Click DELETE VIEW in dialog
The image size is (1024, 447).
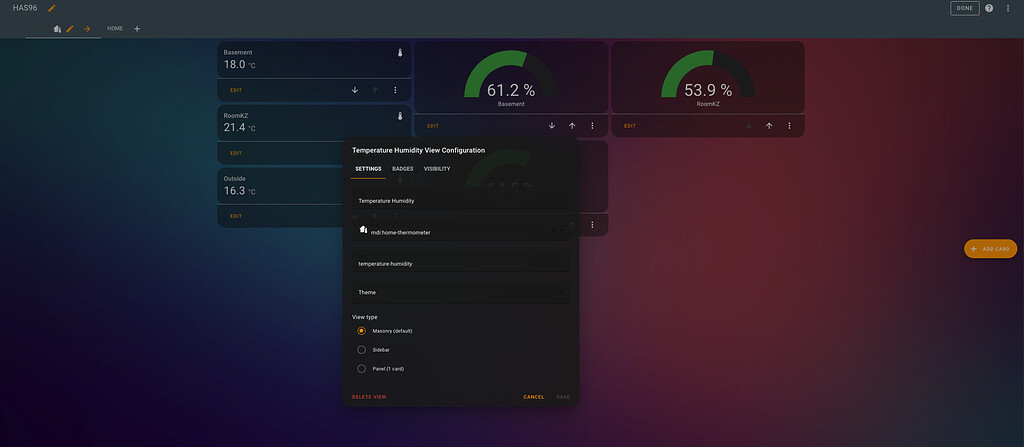pos(369,397)
